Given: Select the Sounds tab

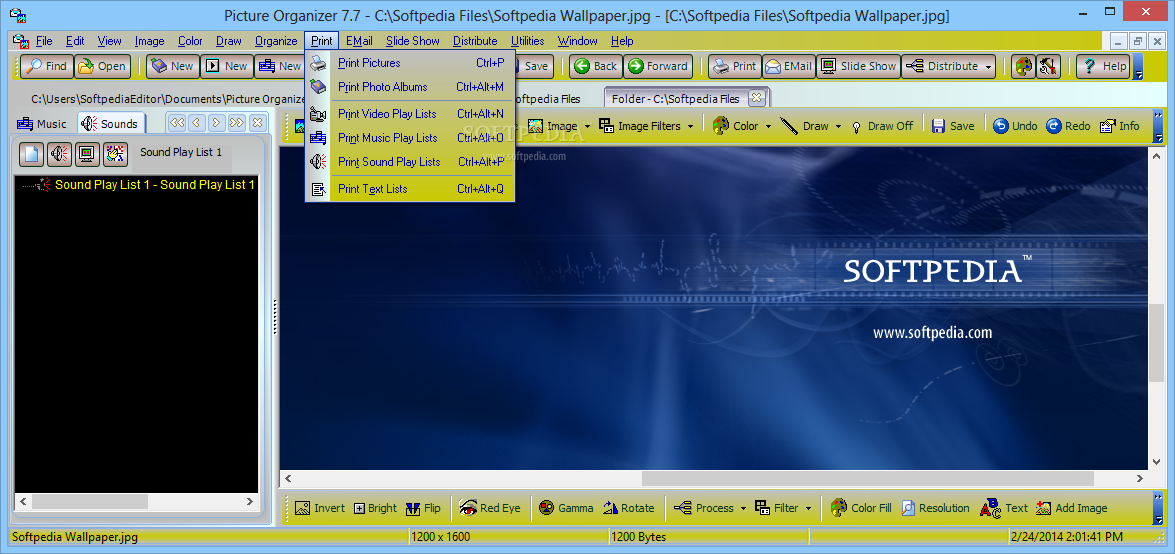Looking at the screenshot, I should [111, 124].
